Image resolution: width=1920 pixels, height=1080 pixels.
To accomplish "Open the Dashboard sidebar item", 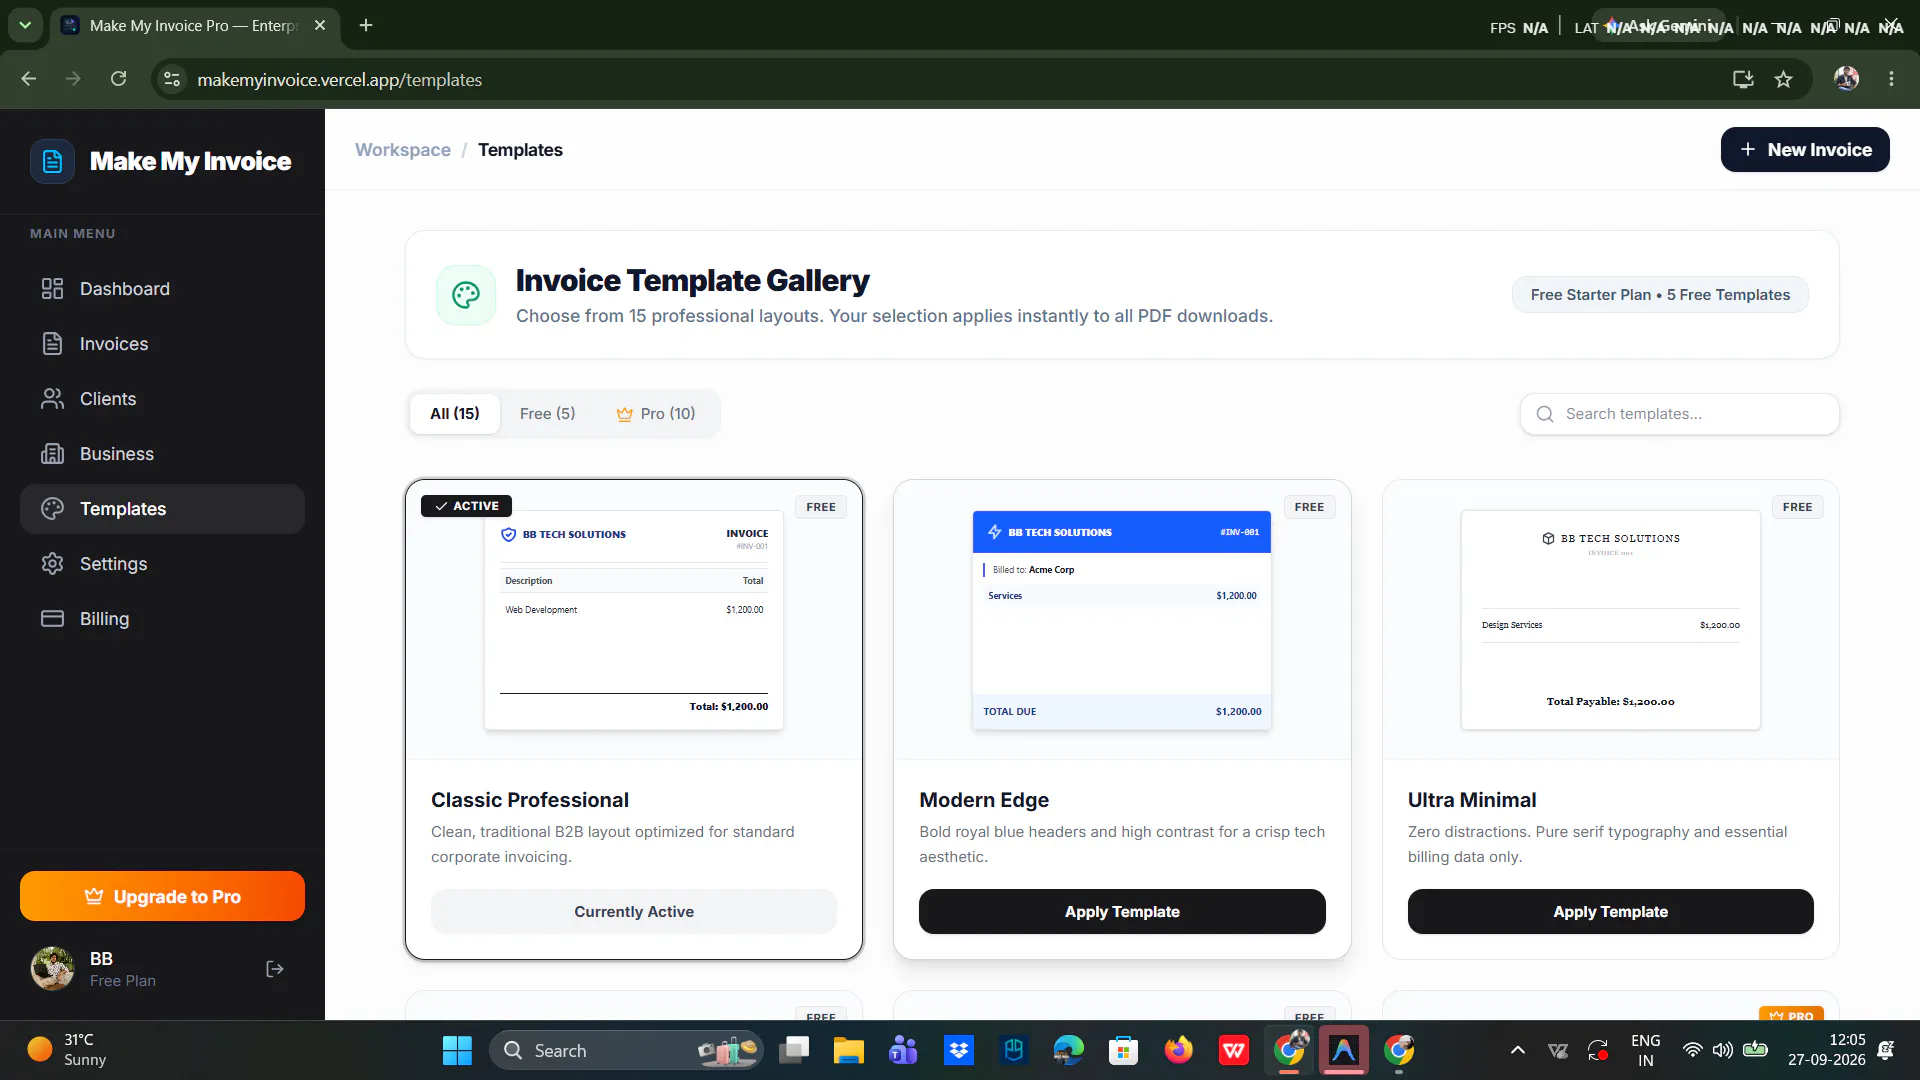I will 162,289.
